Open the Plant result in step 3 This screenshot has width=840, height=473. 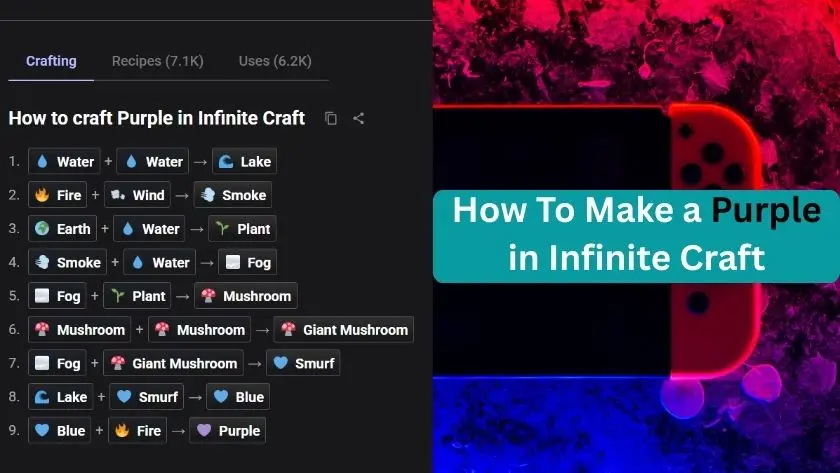[242, 229]
